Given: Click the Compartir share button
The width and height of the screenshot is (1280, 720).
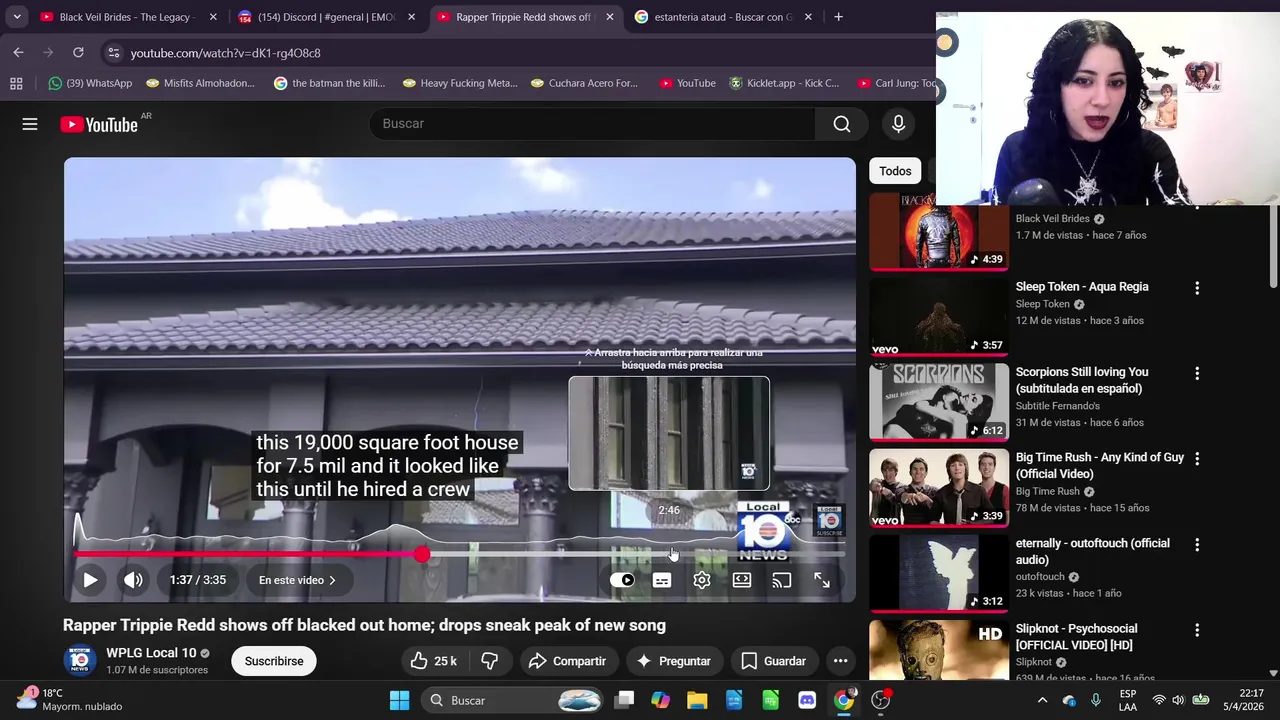Looking at the screenshot, I should coord(568,661).
